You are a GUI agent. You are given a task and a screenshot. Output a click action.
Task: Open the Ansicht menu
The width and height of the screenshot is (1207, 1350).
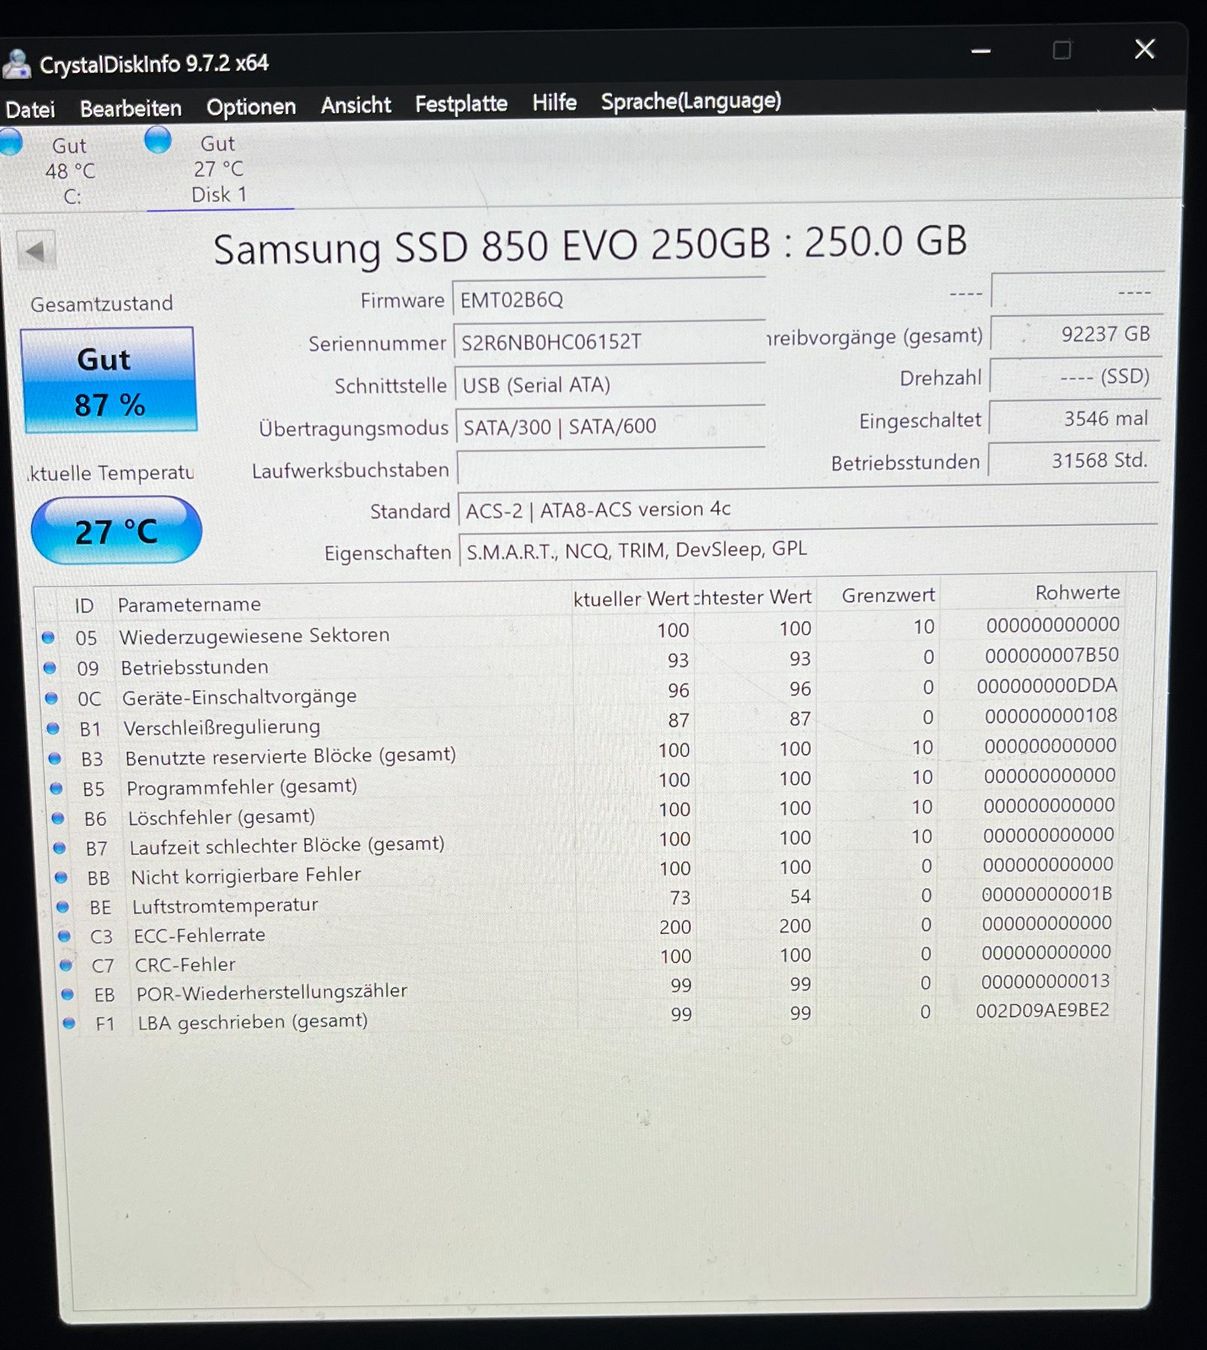tap(356, 105)
